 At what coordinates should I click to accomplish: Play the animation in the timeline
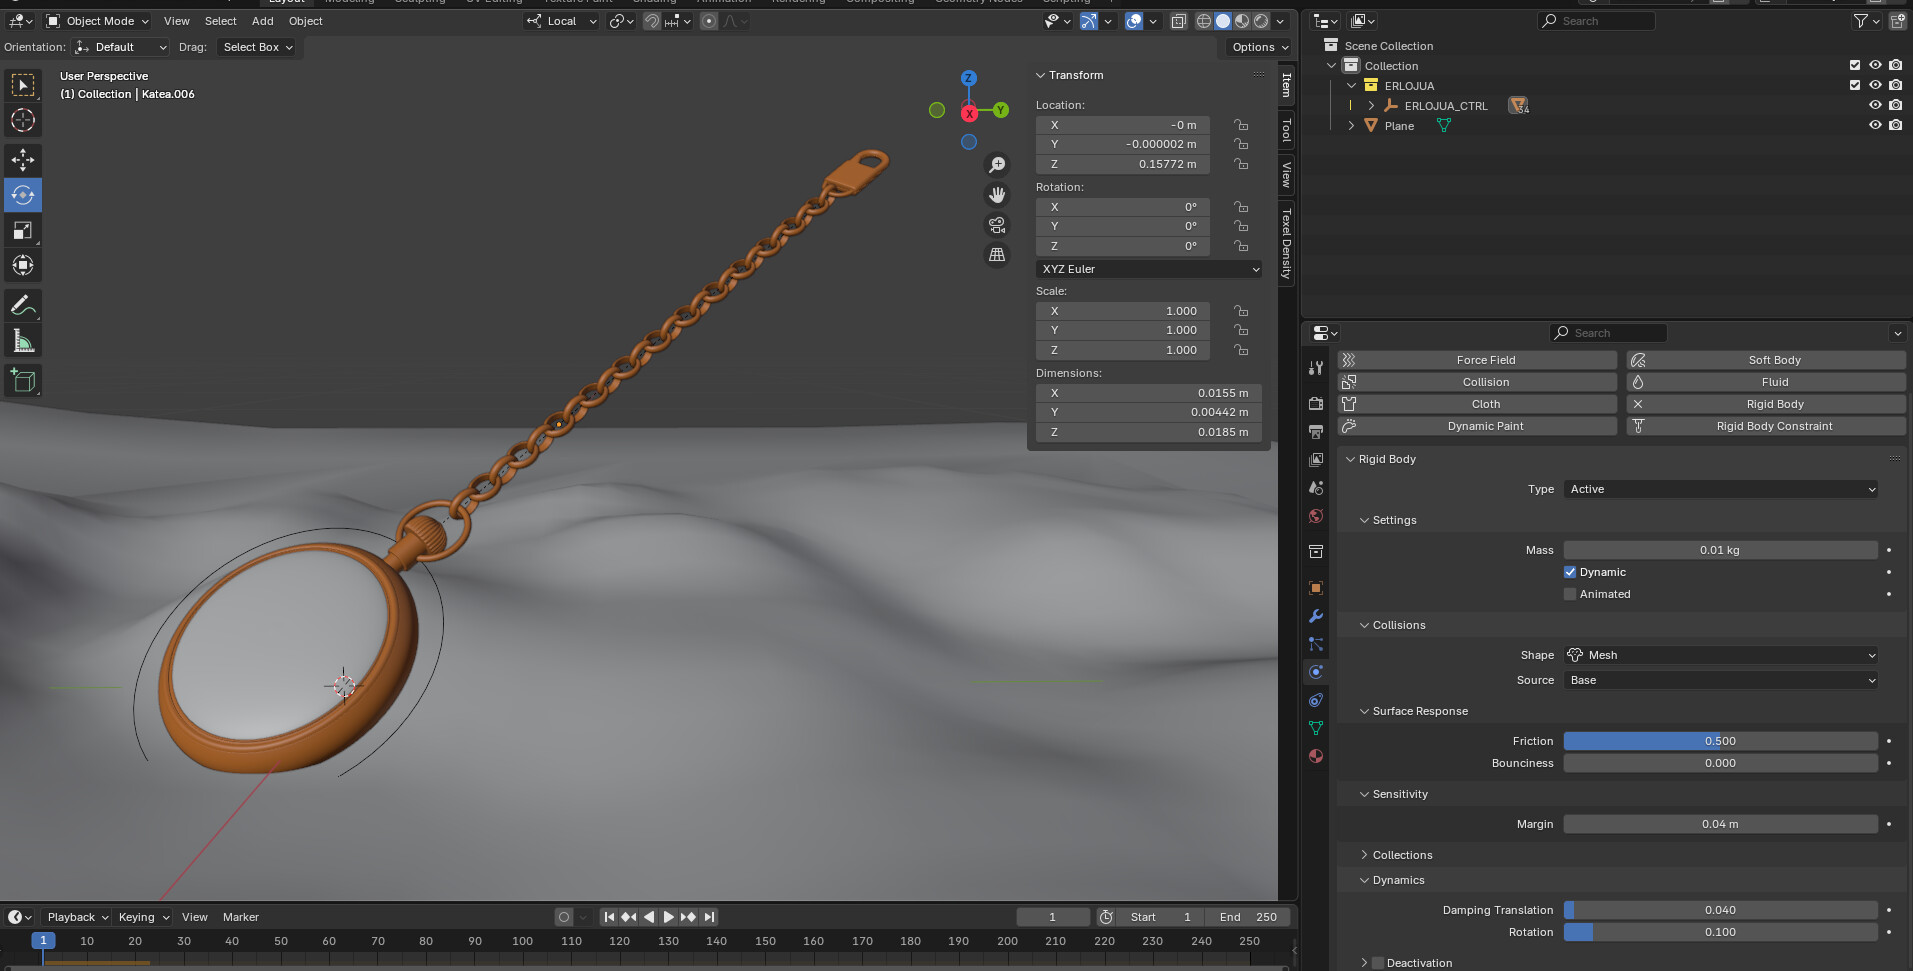coord(669,917)
